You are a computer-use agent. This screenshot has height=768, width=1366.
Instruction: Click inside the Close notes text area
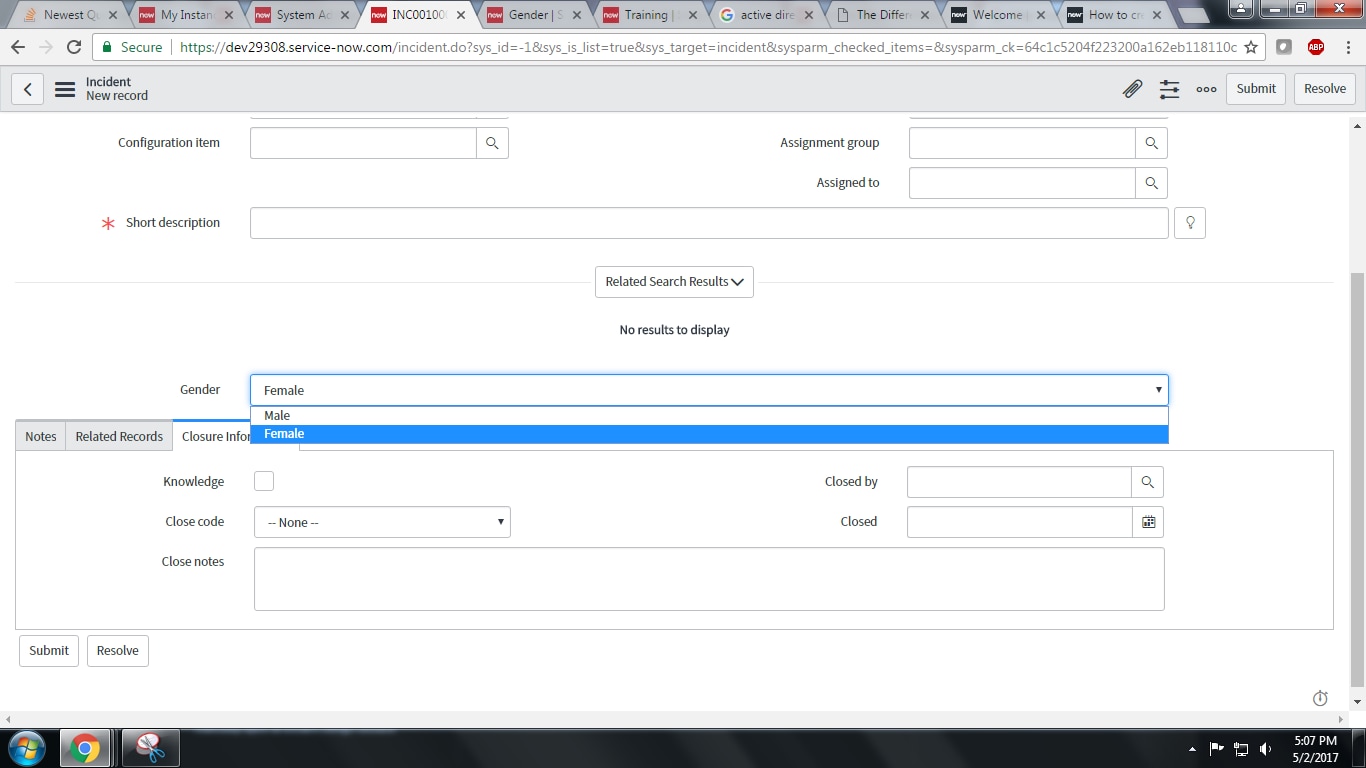tap(709, 578)
